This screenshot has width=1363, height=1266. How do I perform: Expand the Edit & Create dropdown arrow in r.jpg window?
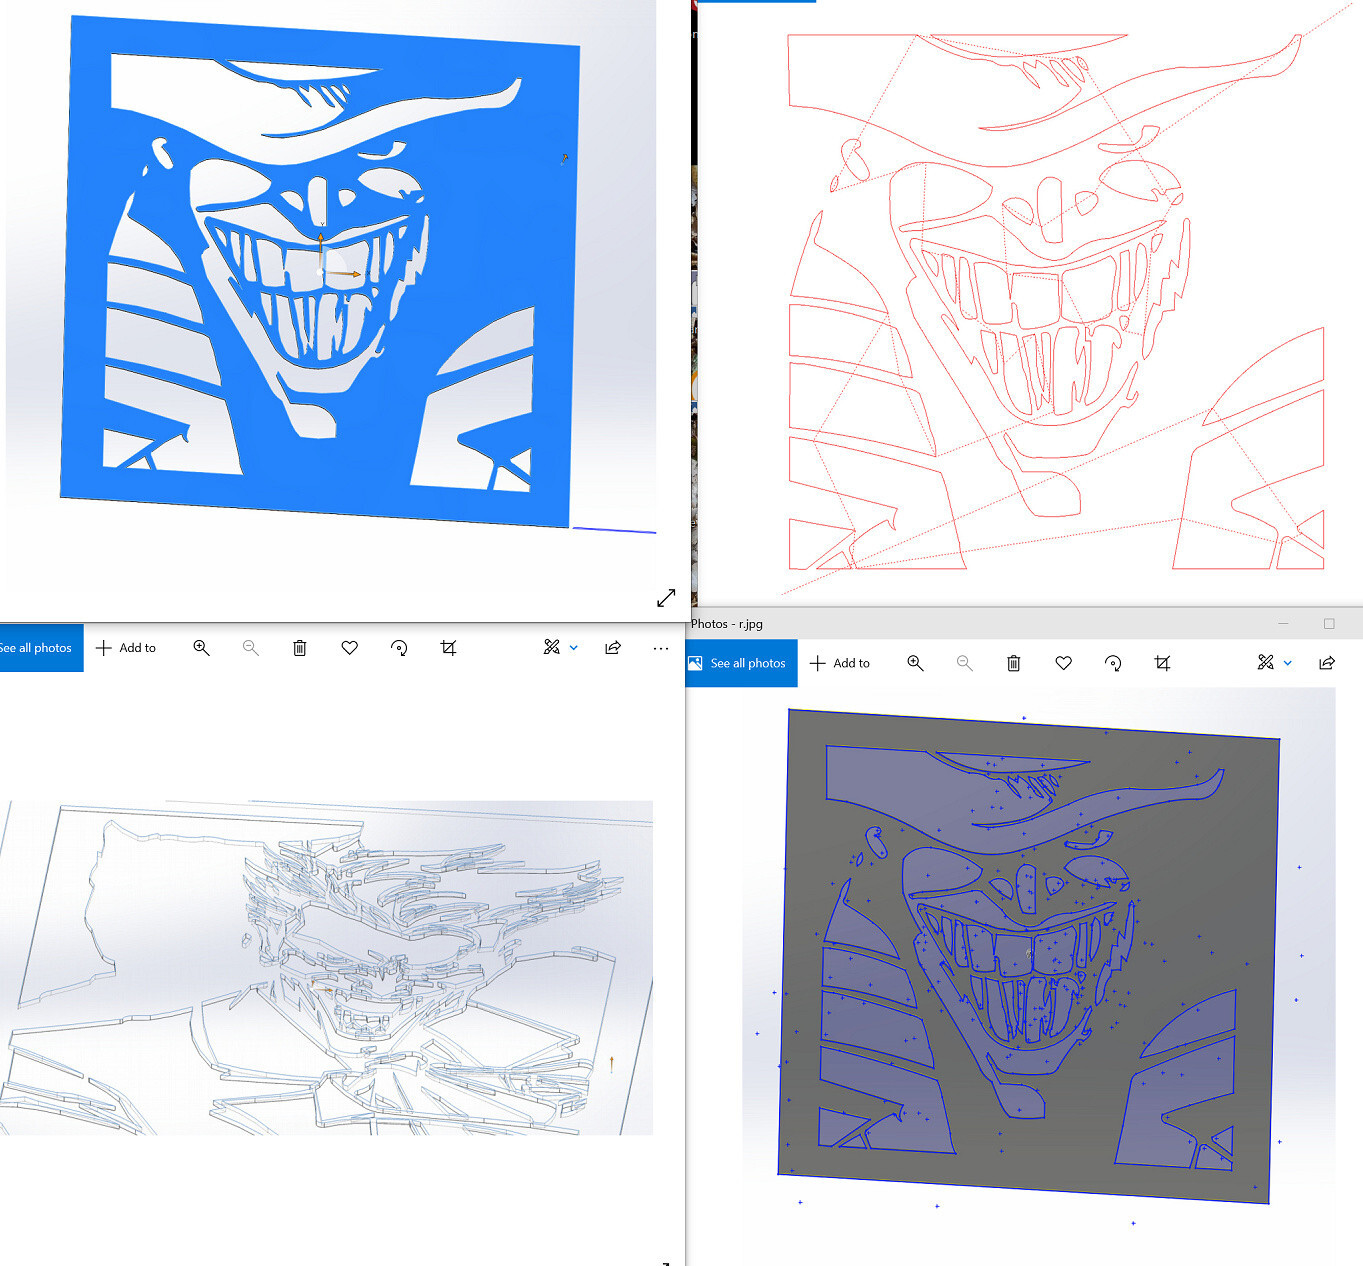1288,663
